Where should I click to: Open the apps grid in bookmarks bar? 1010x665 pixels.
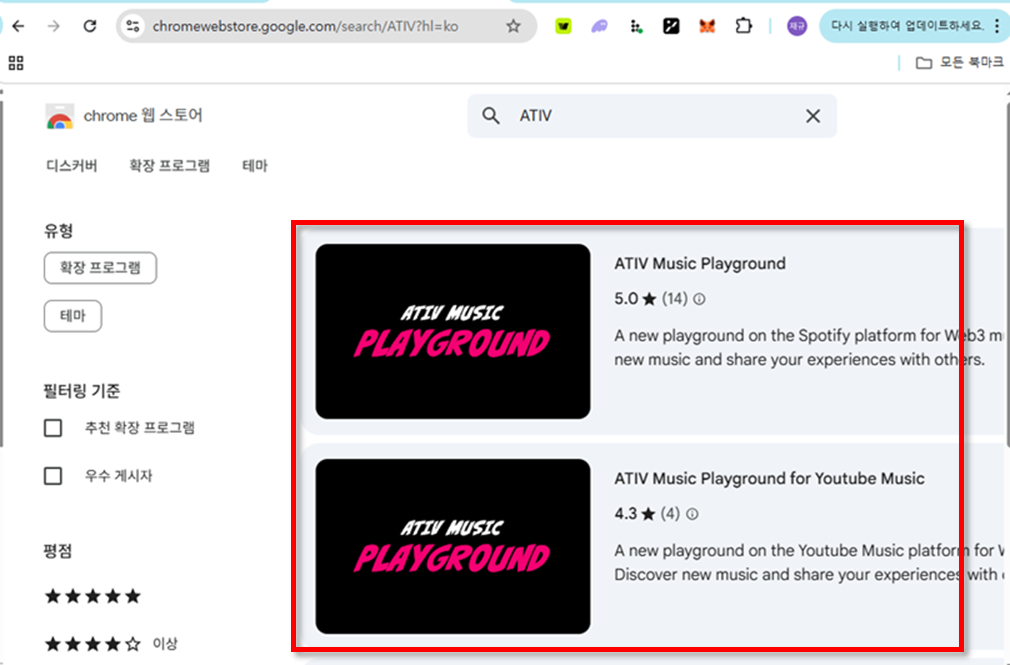click(x=16, y=63)
